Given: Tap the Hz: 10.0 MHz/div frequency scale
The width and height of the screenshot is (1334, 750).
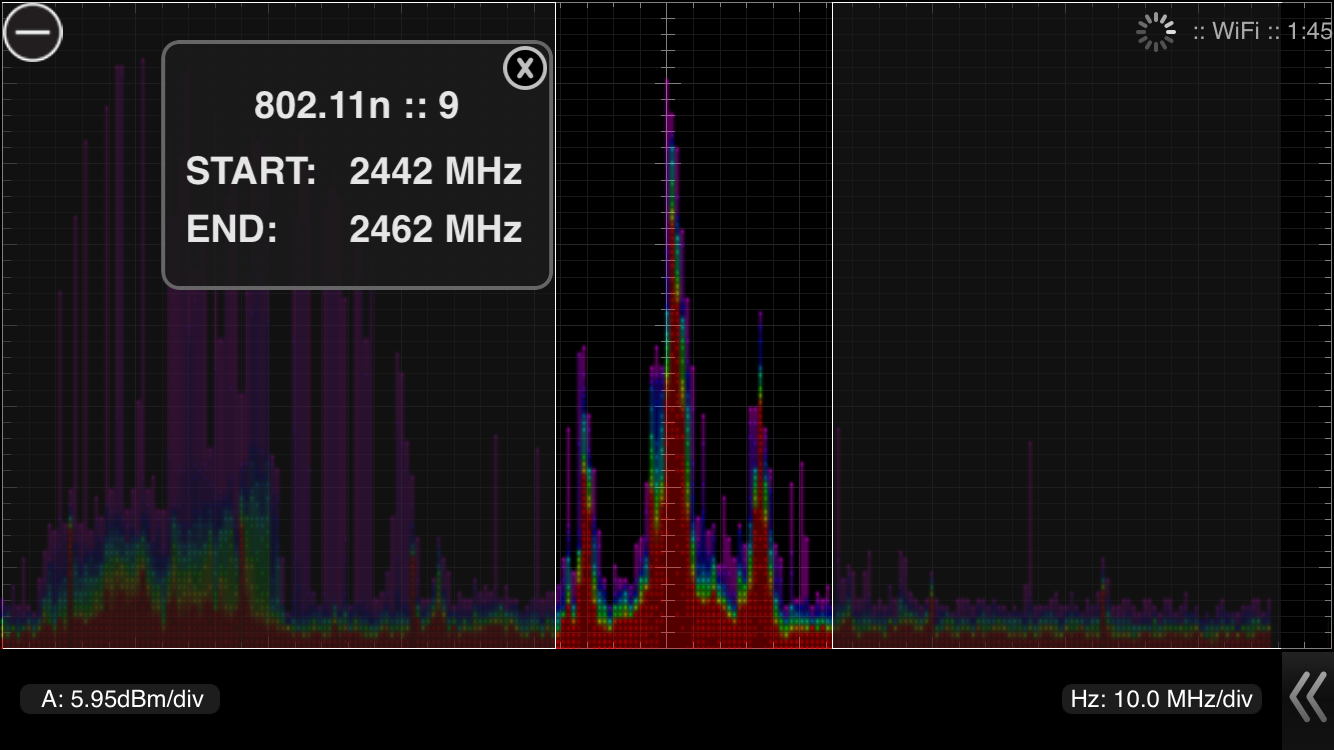Looking at the screenshot, I should (1161, 699).
